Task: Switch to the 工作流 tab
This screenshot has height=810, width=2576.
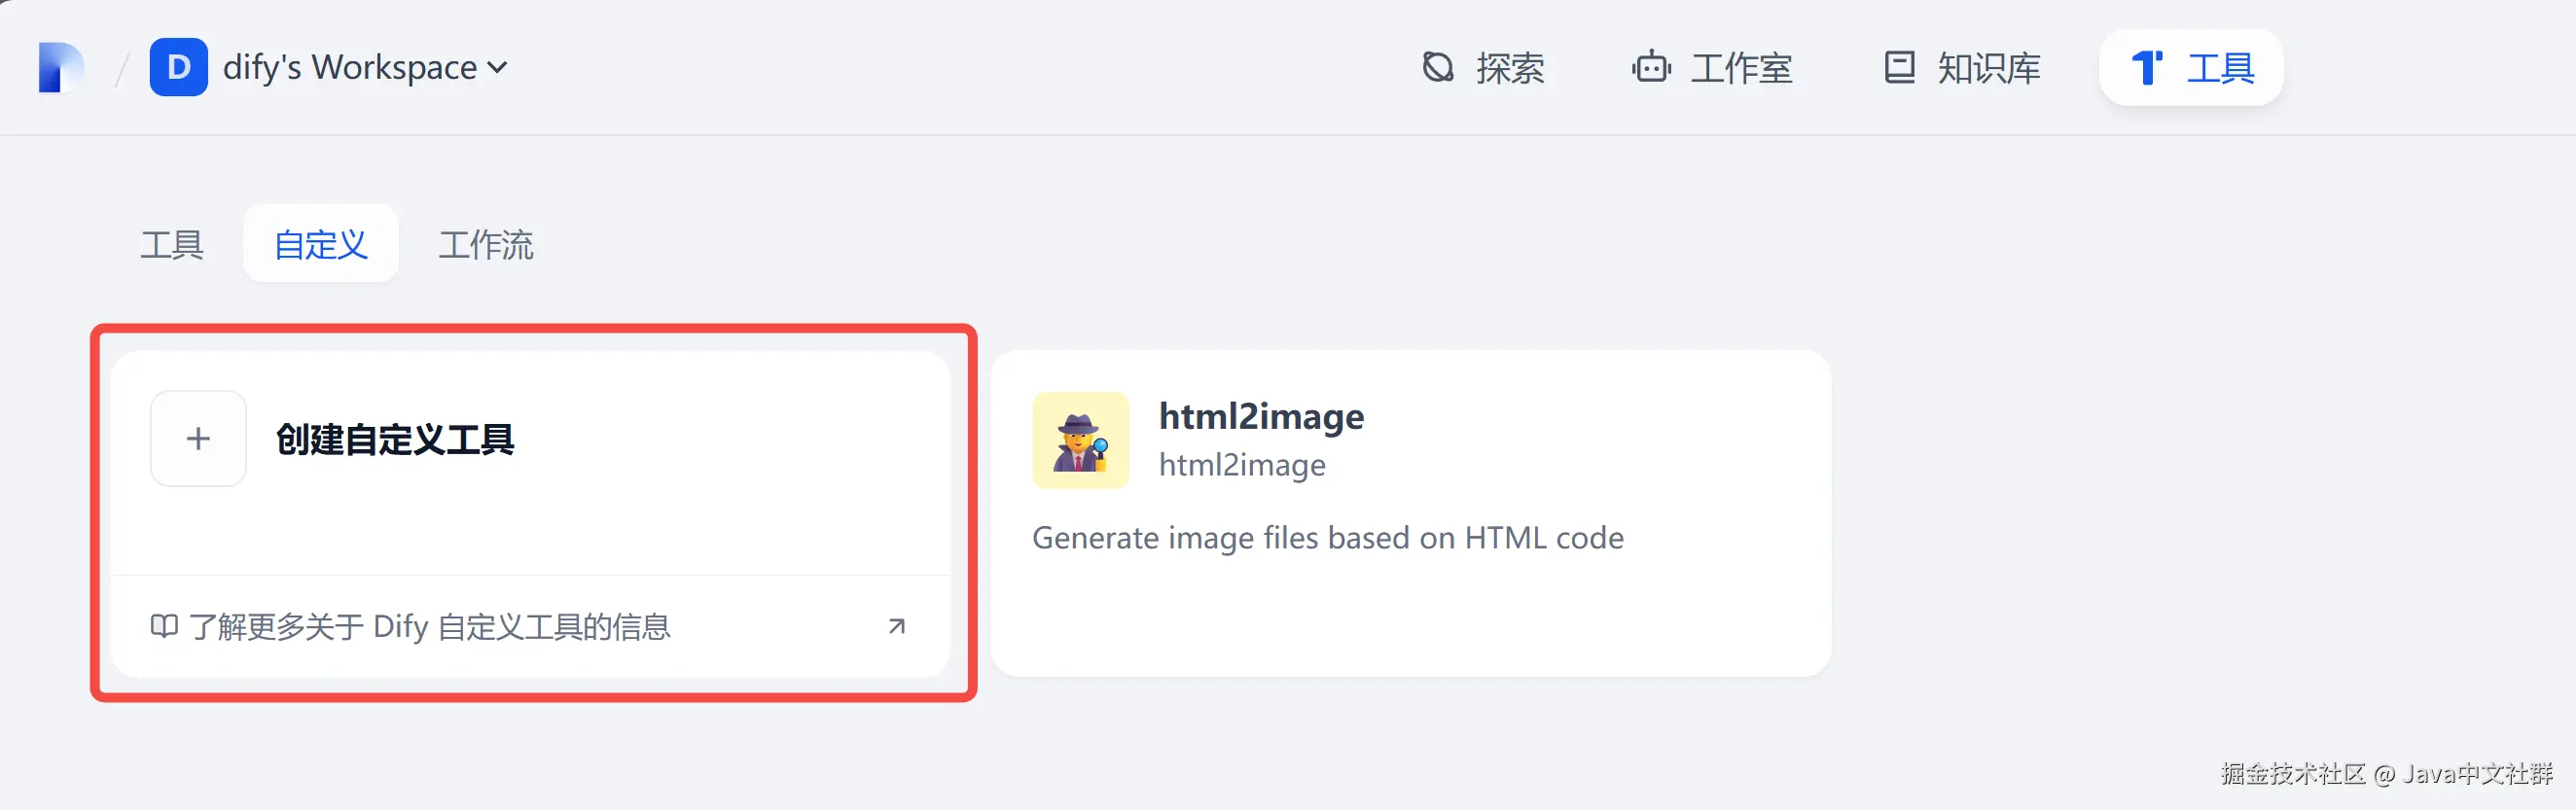Action: [x=486, y=244]
